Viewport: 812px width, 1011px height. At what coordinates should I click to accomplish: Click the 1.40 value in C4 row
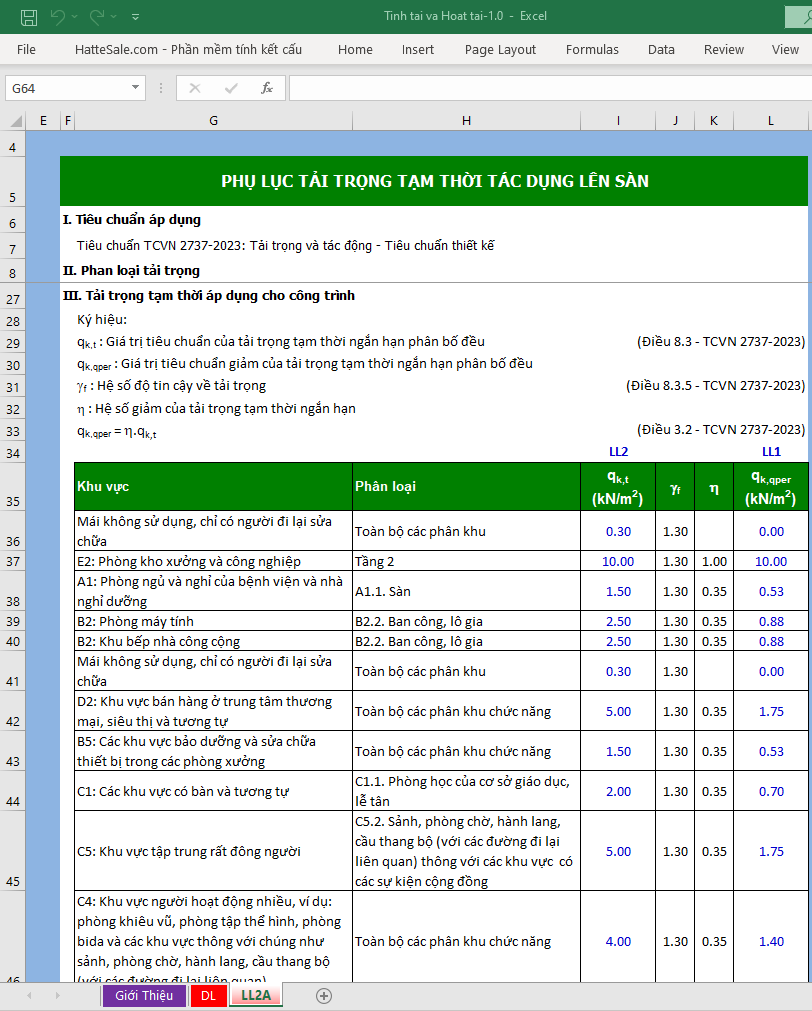[x=771, y=941]
